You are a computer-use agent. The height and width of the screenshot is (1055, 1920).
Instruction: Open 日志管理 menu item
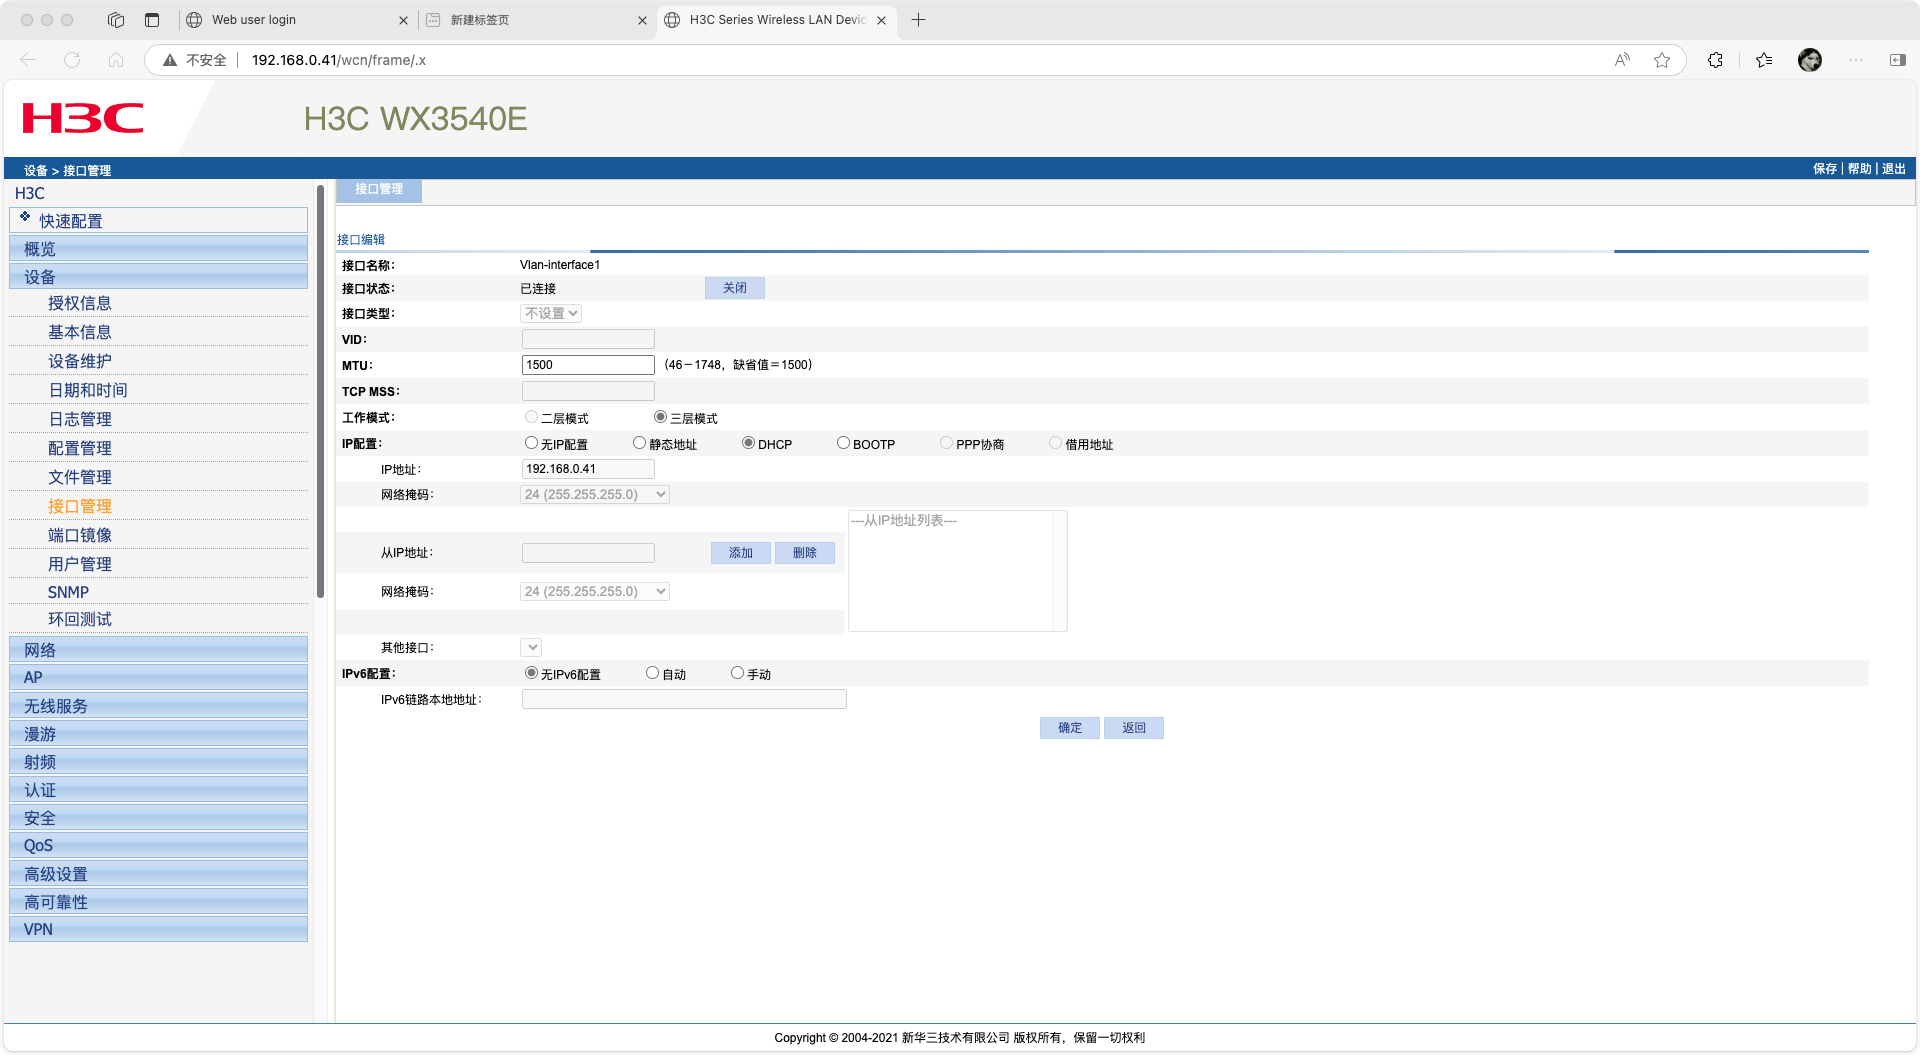[x=80, y=420]
